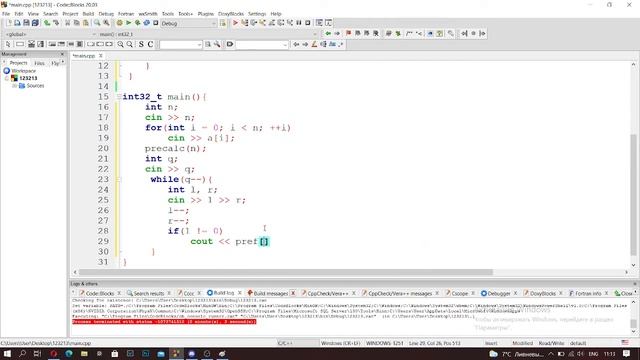
Task: Close the Management panel
Action: (62, 54)
